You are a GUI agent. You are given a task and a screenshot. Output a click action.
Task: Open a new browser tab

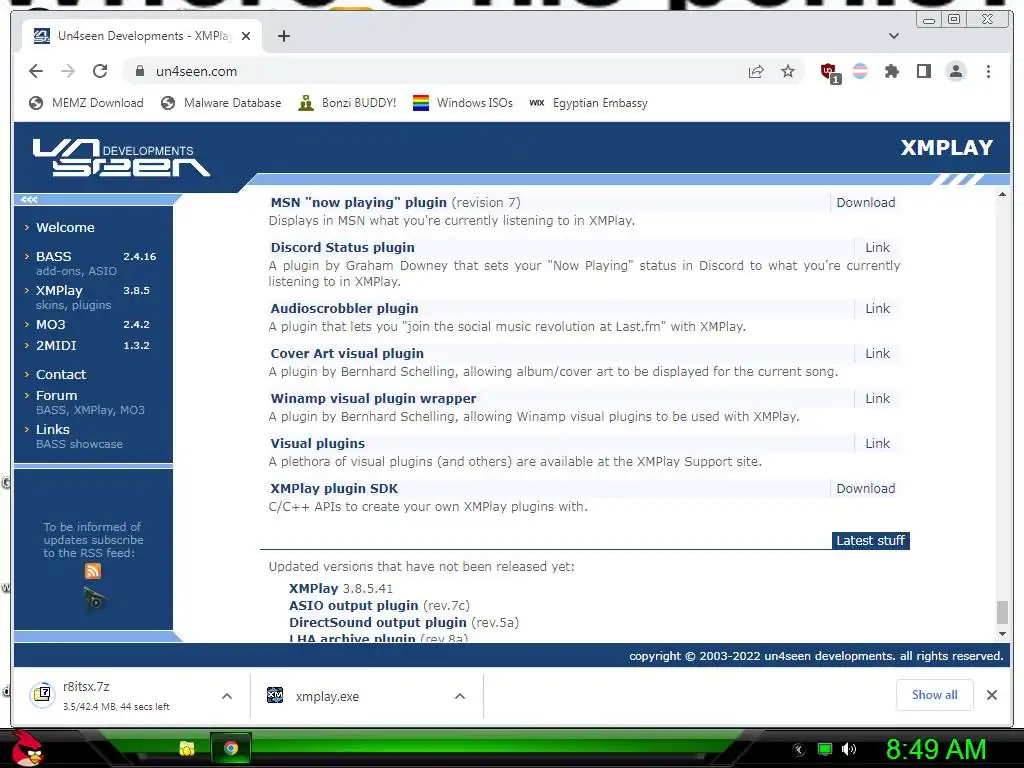(283, 36)
